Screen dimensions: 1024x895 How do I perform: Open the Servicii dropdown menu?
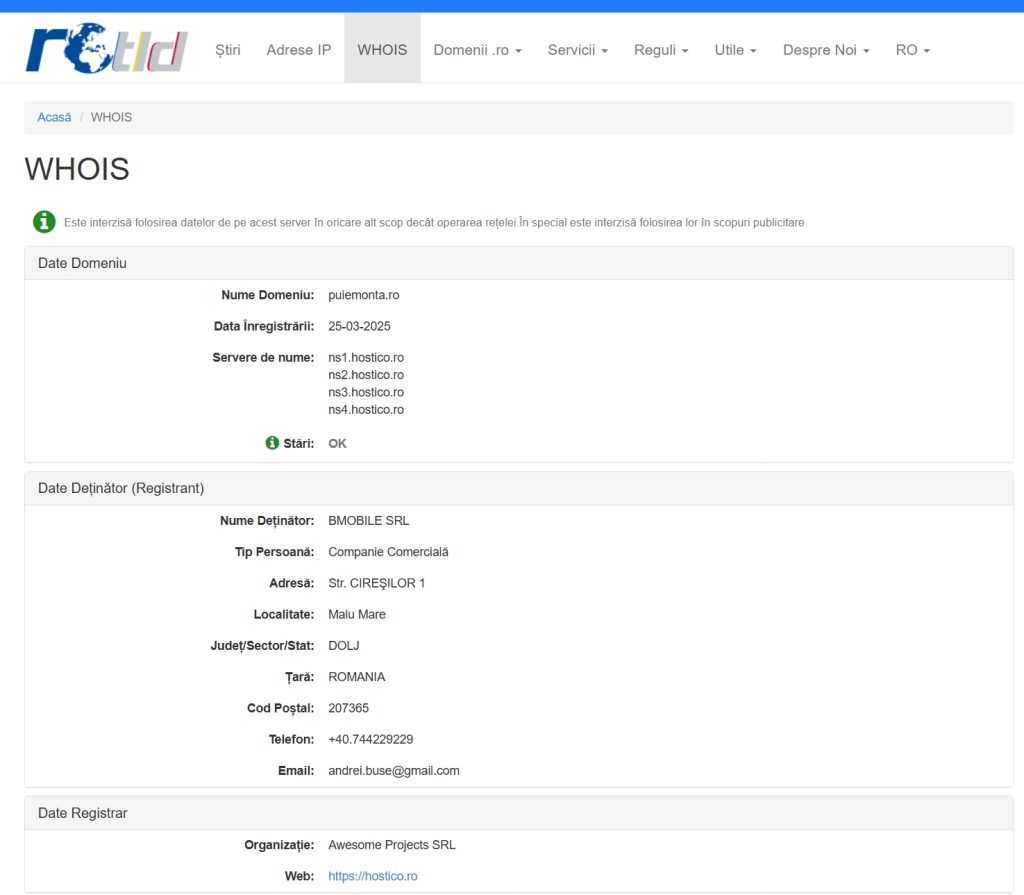[x=577, y=49]
